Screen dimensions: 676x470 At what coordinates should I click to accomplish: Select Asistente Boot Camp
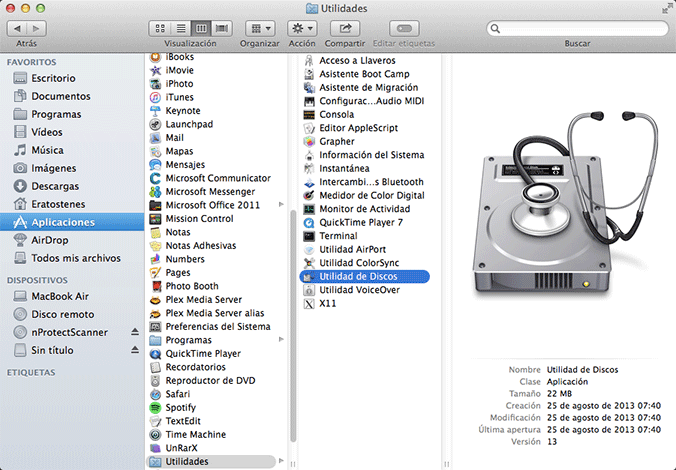point(364,74)
